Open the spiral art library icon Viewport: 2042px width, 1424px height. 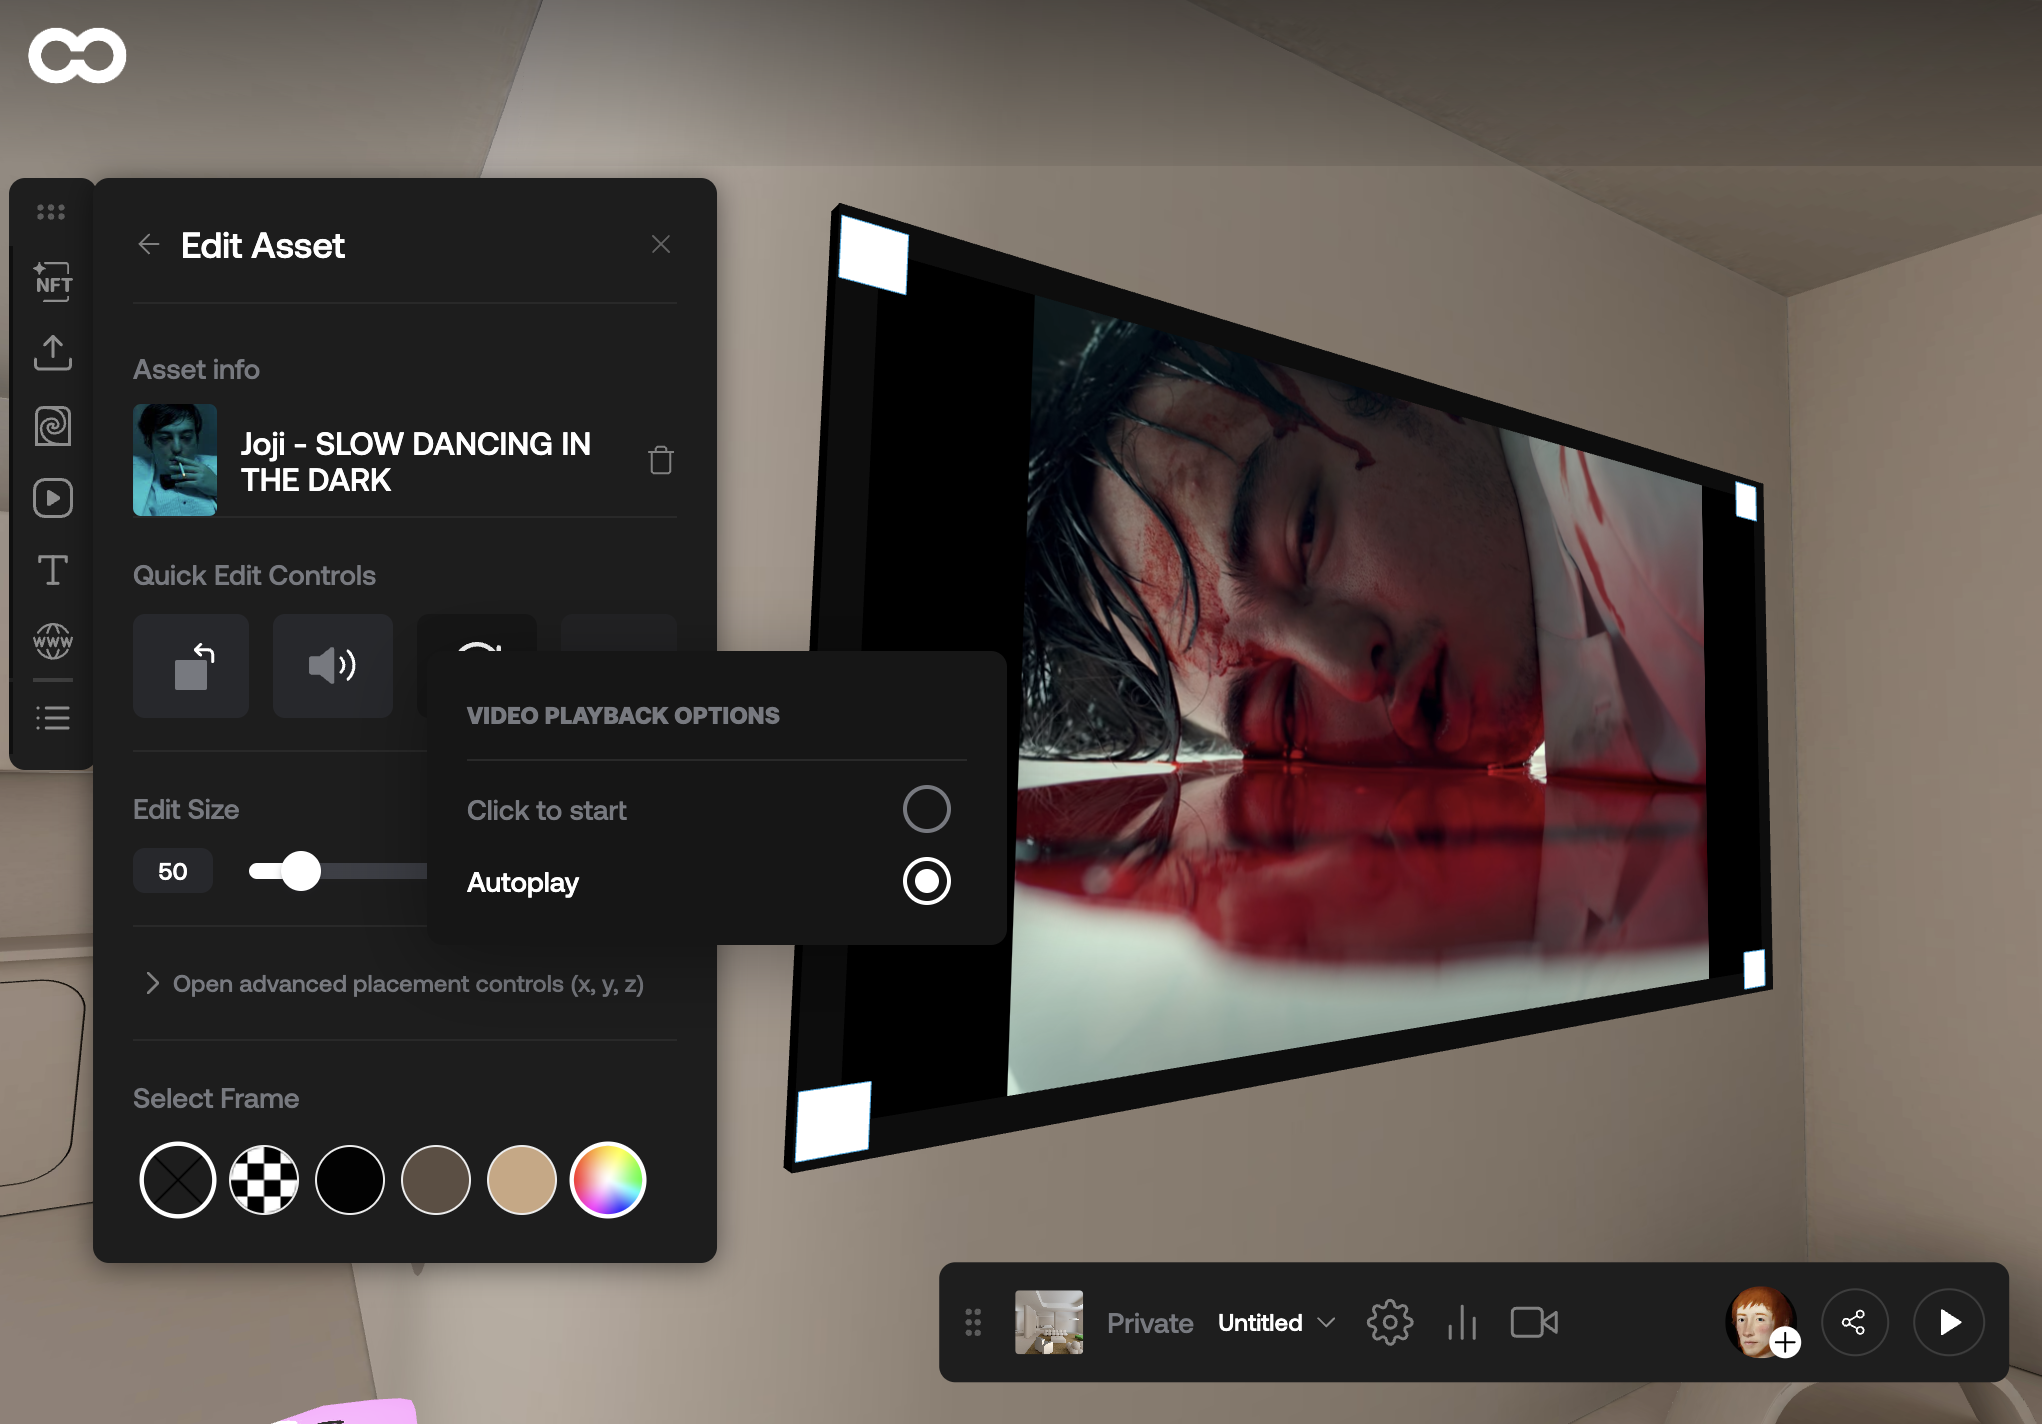pyautogui.click(x=53, y=426)
